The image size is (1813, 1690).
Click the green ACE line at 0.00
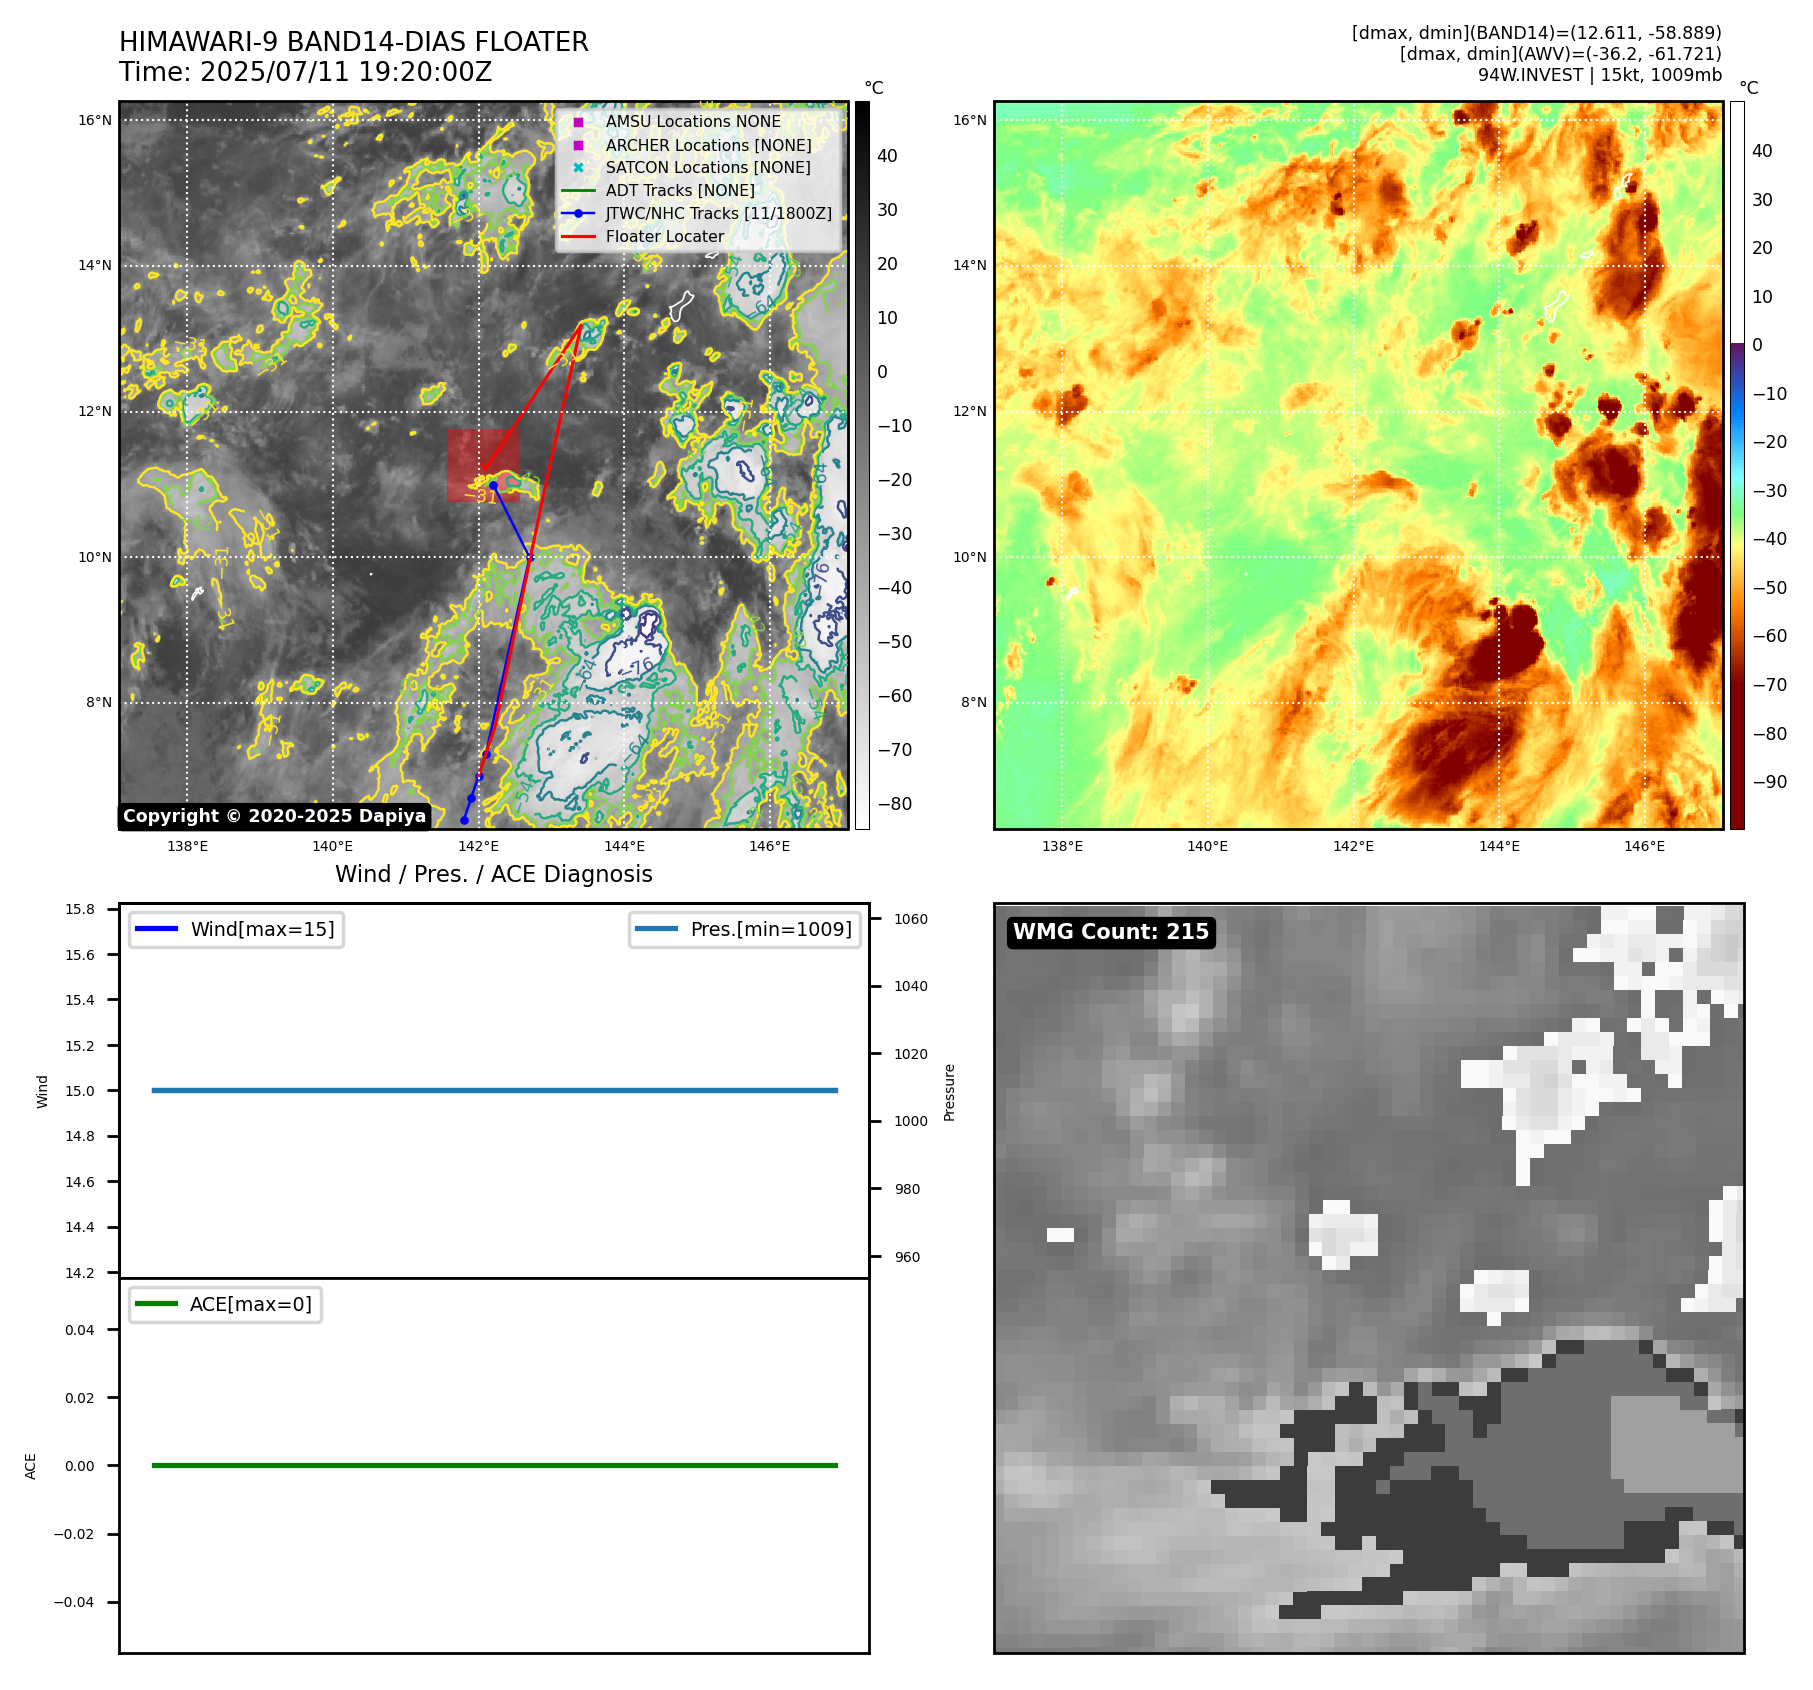(494, 1465)
